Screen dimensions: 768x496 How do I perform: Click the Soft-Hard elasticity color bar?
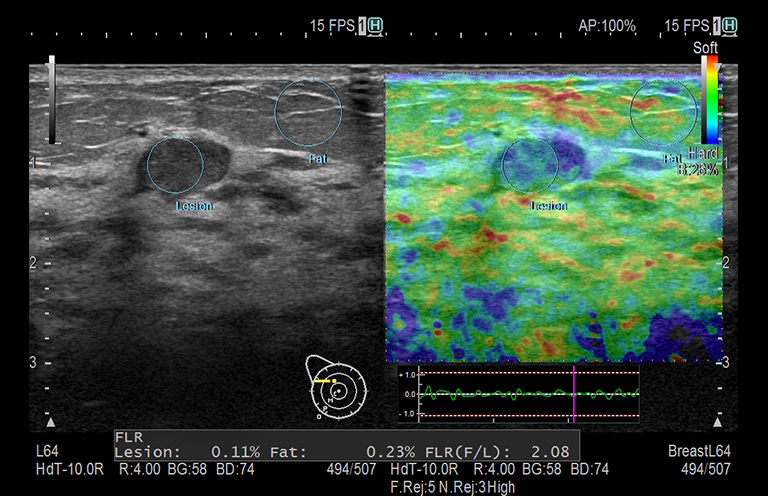[710, 100]
